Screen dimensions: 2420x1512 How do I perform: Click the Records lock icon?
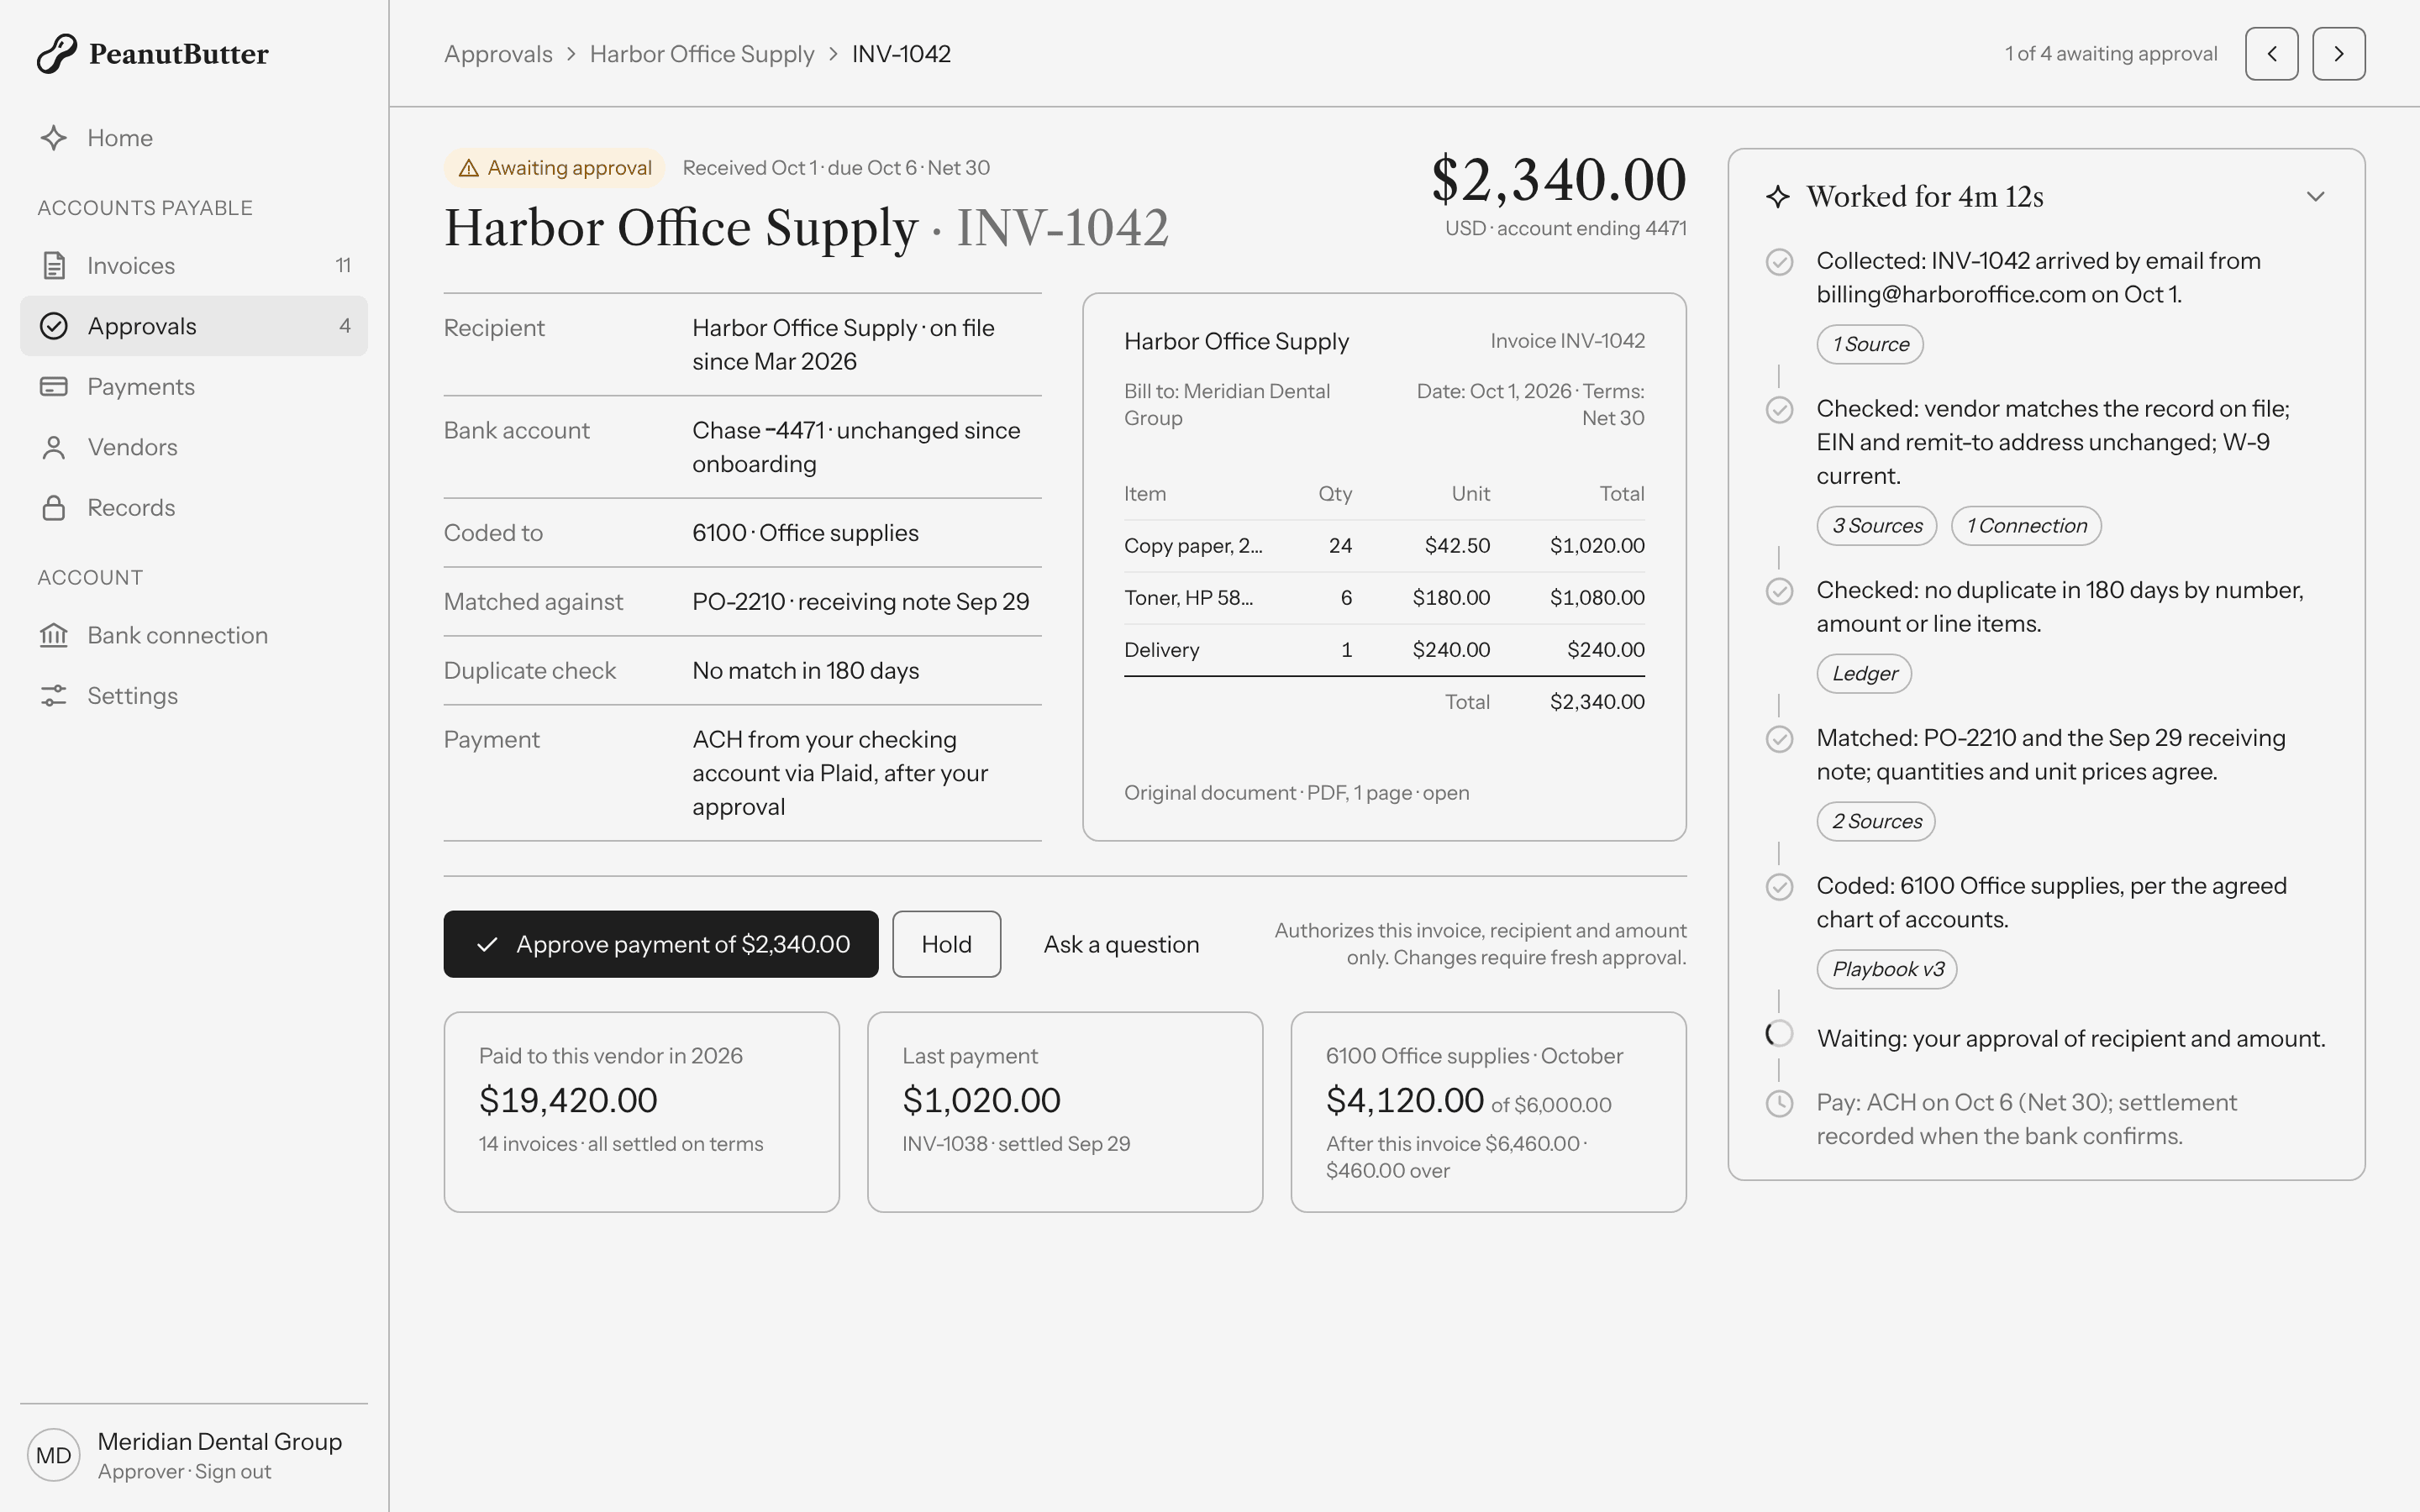tap(54, 507)
